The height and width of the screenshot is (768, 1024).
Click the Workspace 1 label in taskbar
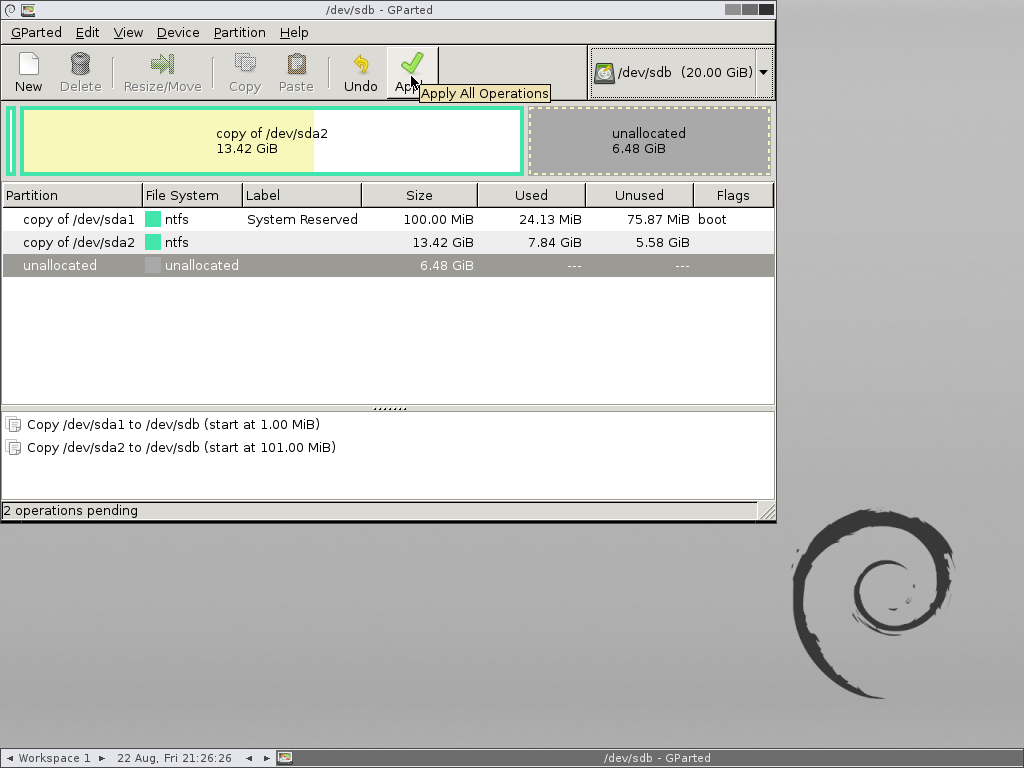[54, 758]
